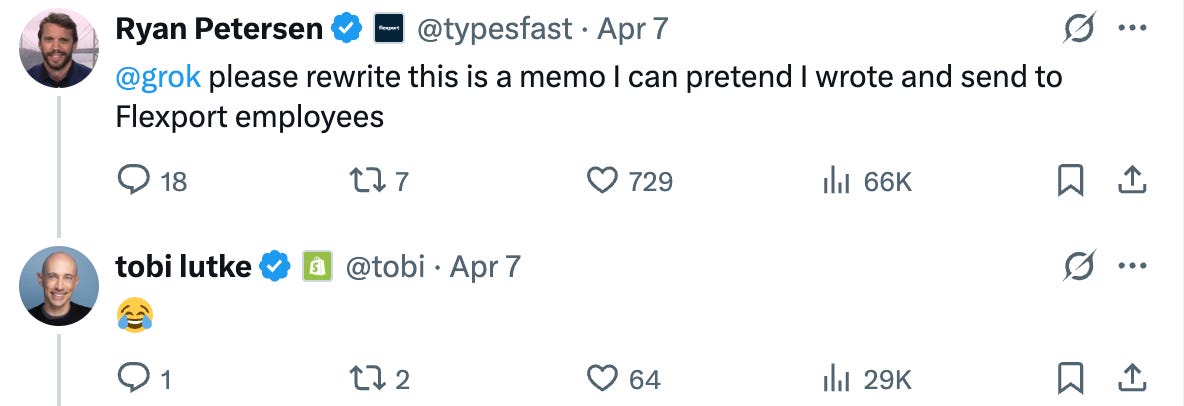1184x406 pixels.
Task: View analytics for tobi lutke's tweet
Action: click(835, 379)
